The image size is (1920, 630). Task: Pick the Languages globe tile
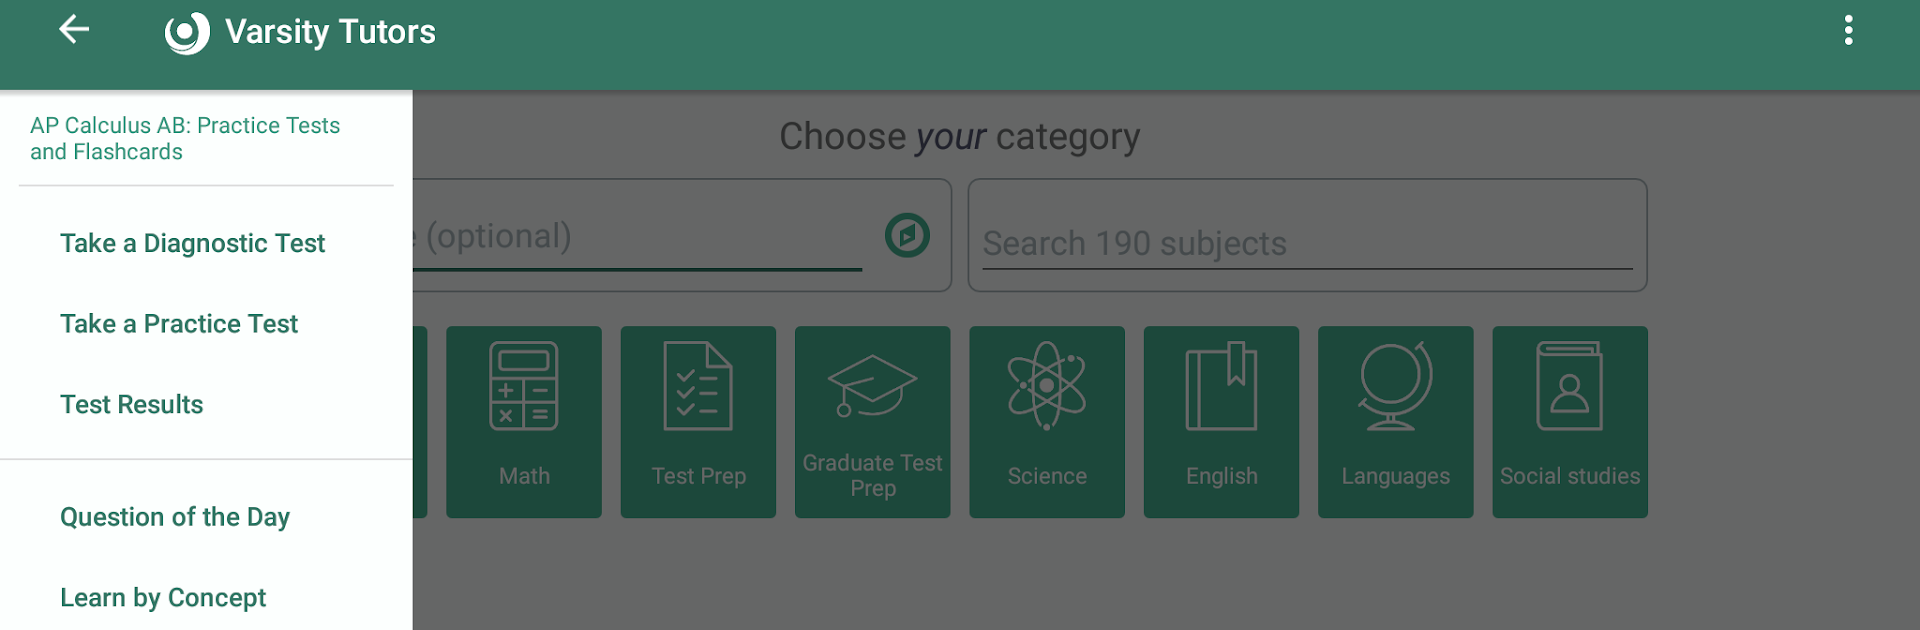1395,421
